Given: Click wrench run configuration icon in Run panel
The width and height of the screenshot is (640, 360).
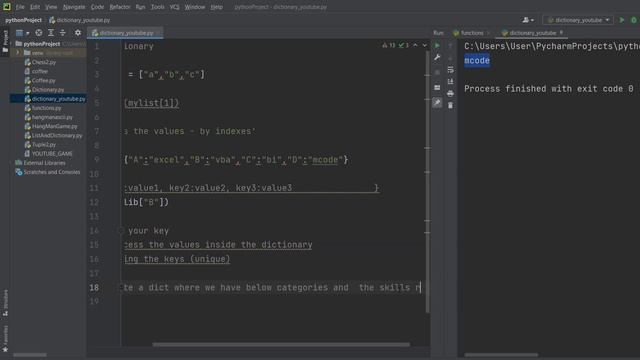Looking at the screenshot, I should click(x=437, y=58).
